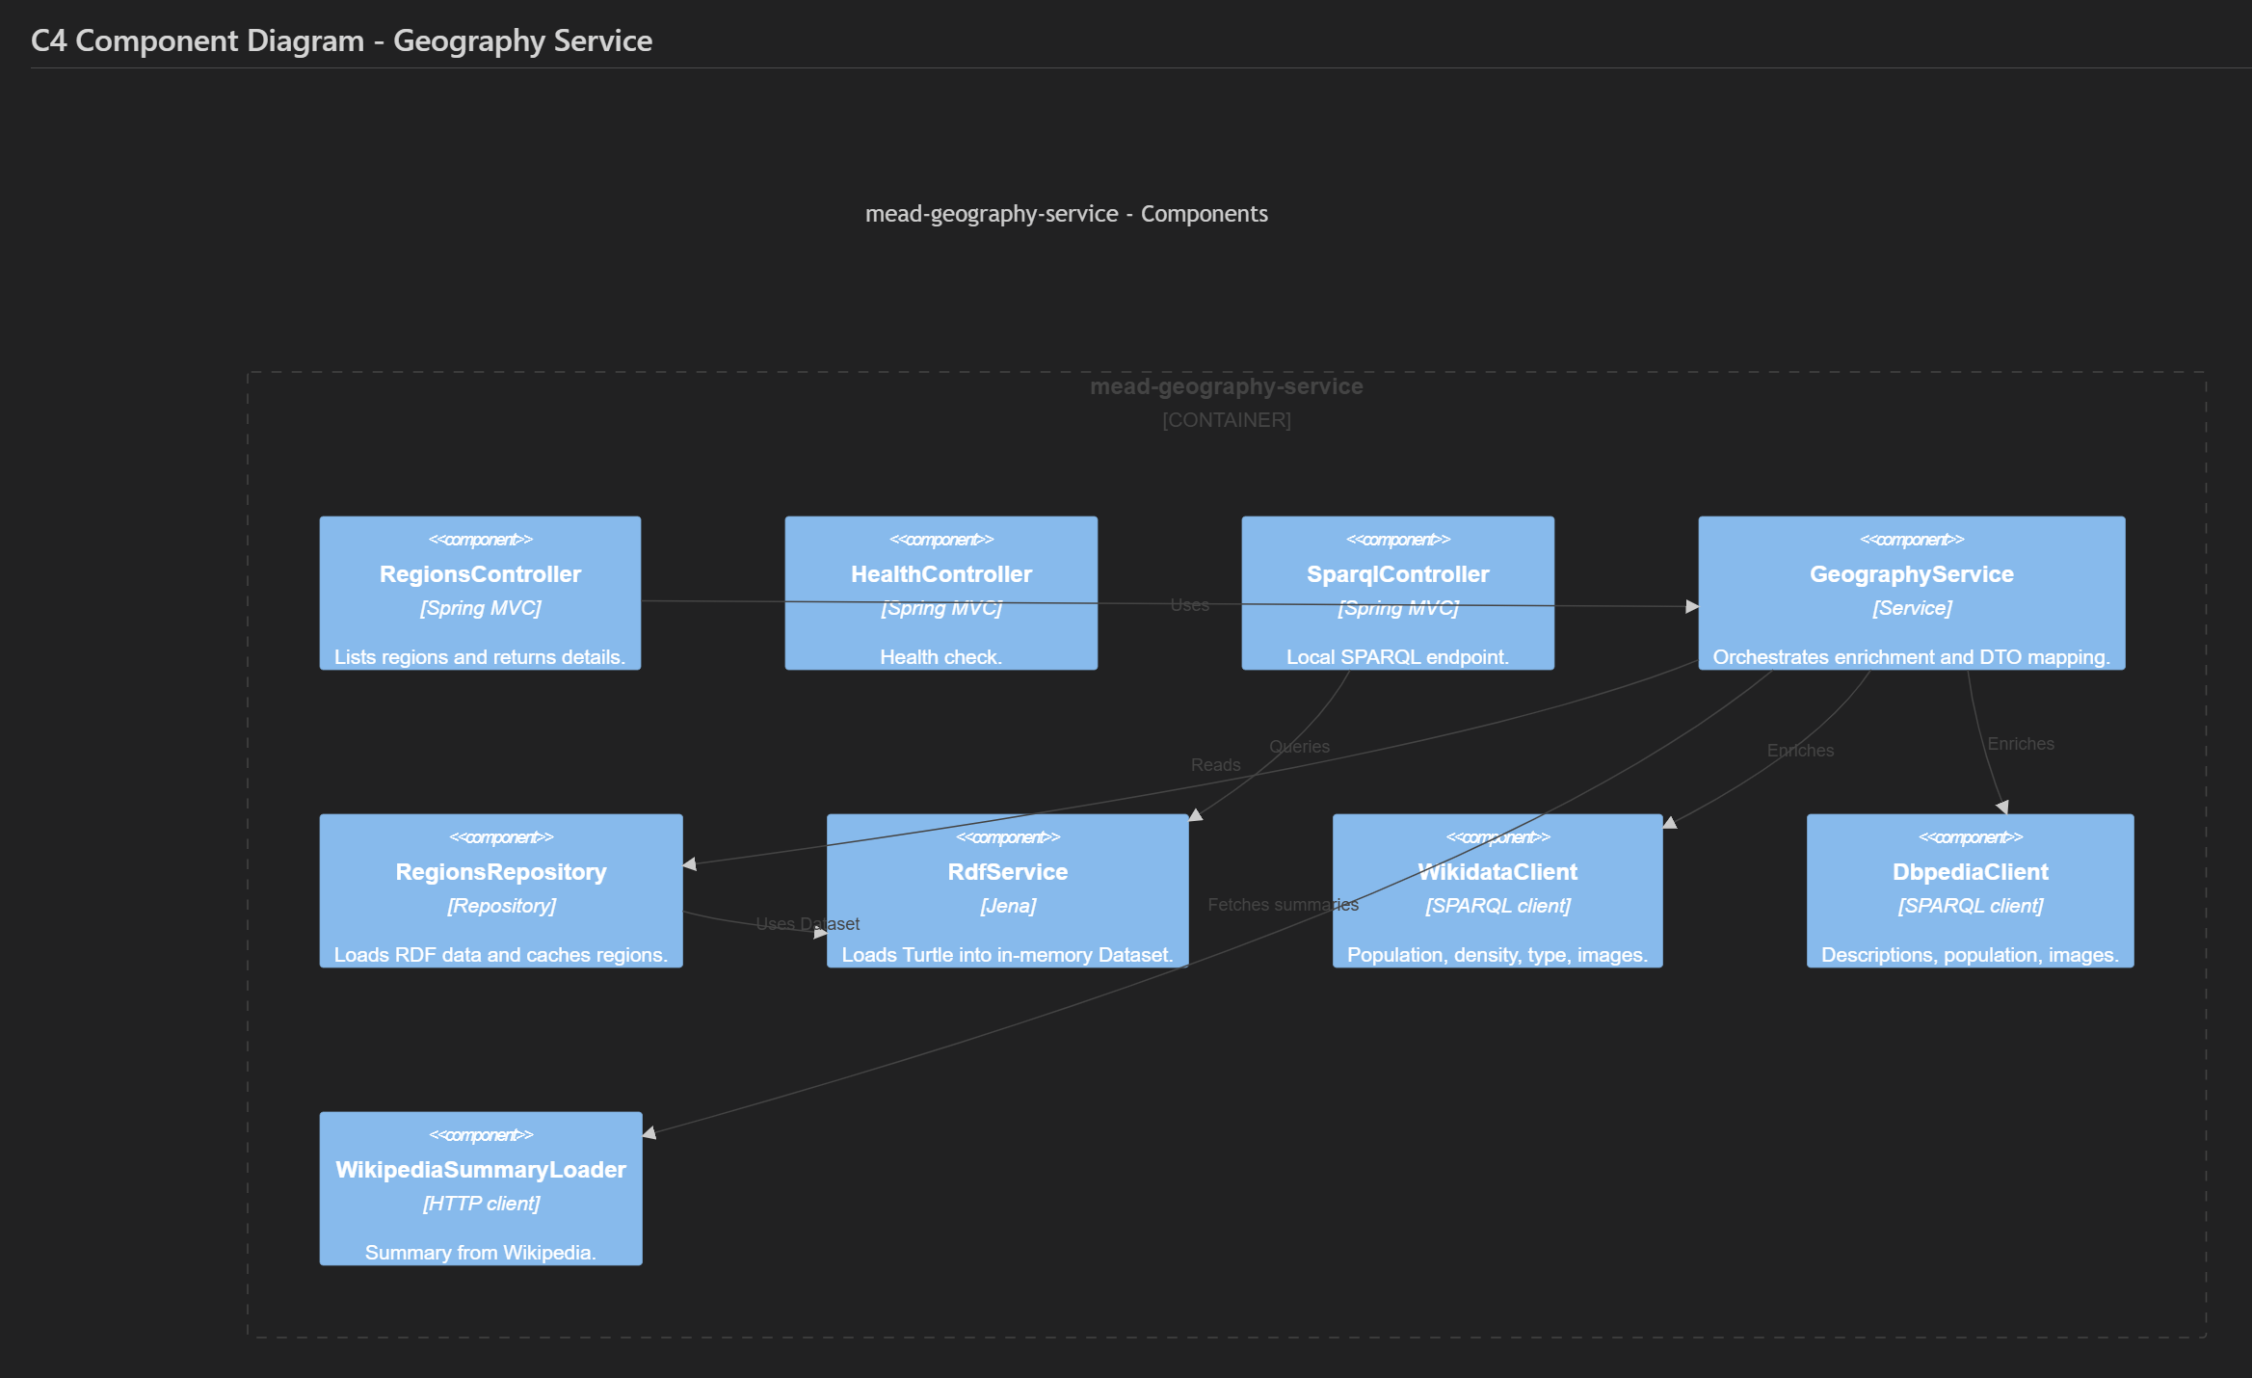Click the WikipediaSummaryLoader HTTP client box
This screenshot has height=1378, width=2252.
coord(480,1188)
